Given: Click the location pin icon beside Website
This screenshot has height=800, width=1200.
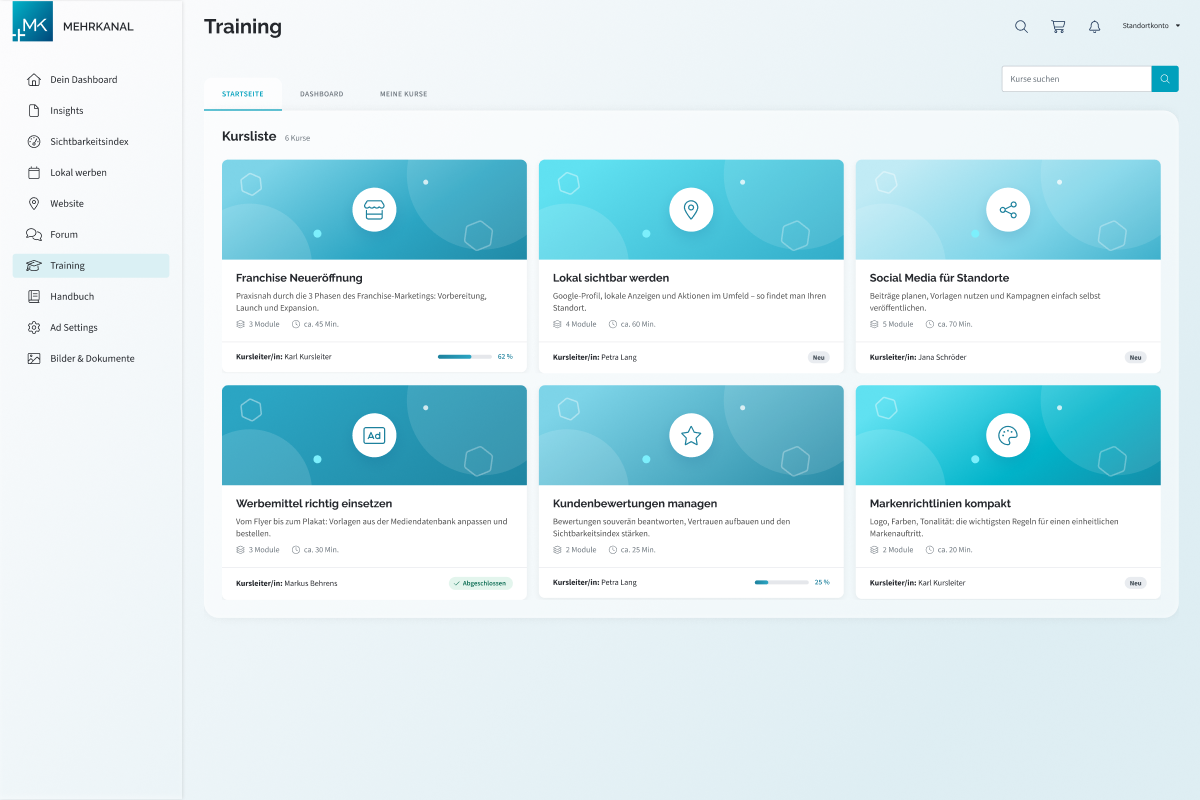Looking at the screenshot, I should click(34, 204).
